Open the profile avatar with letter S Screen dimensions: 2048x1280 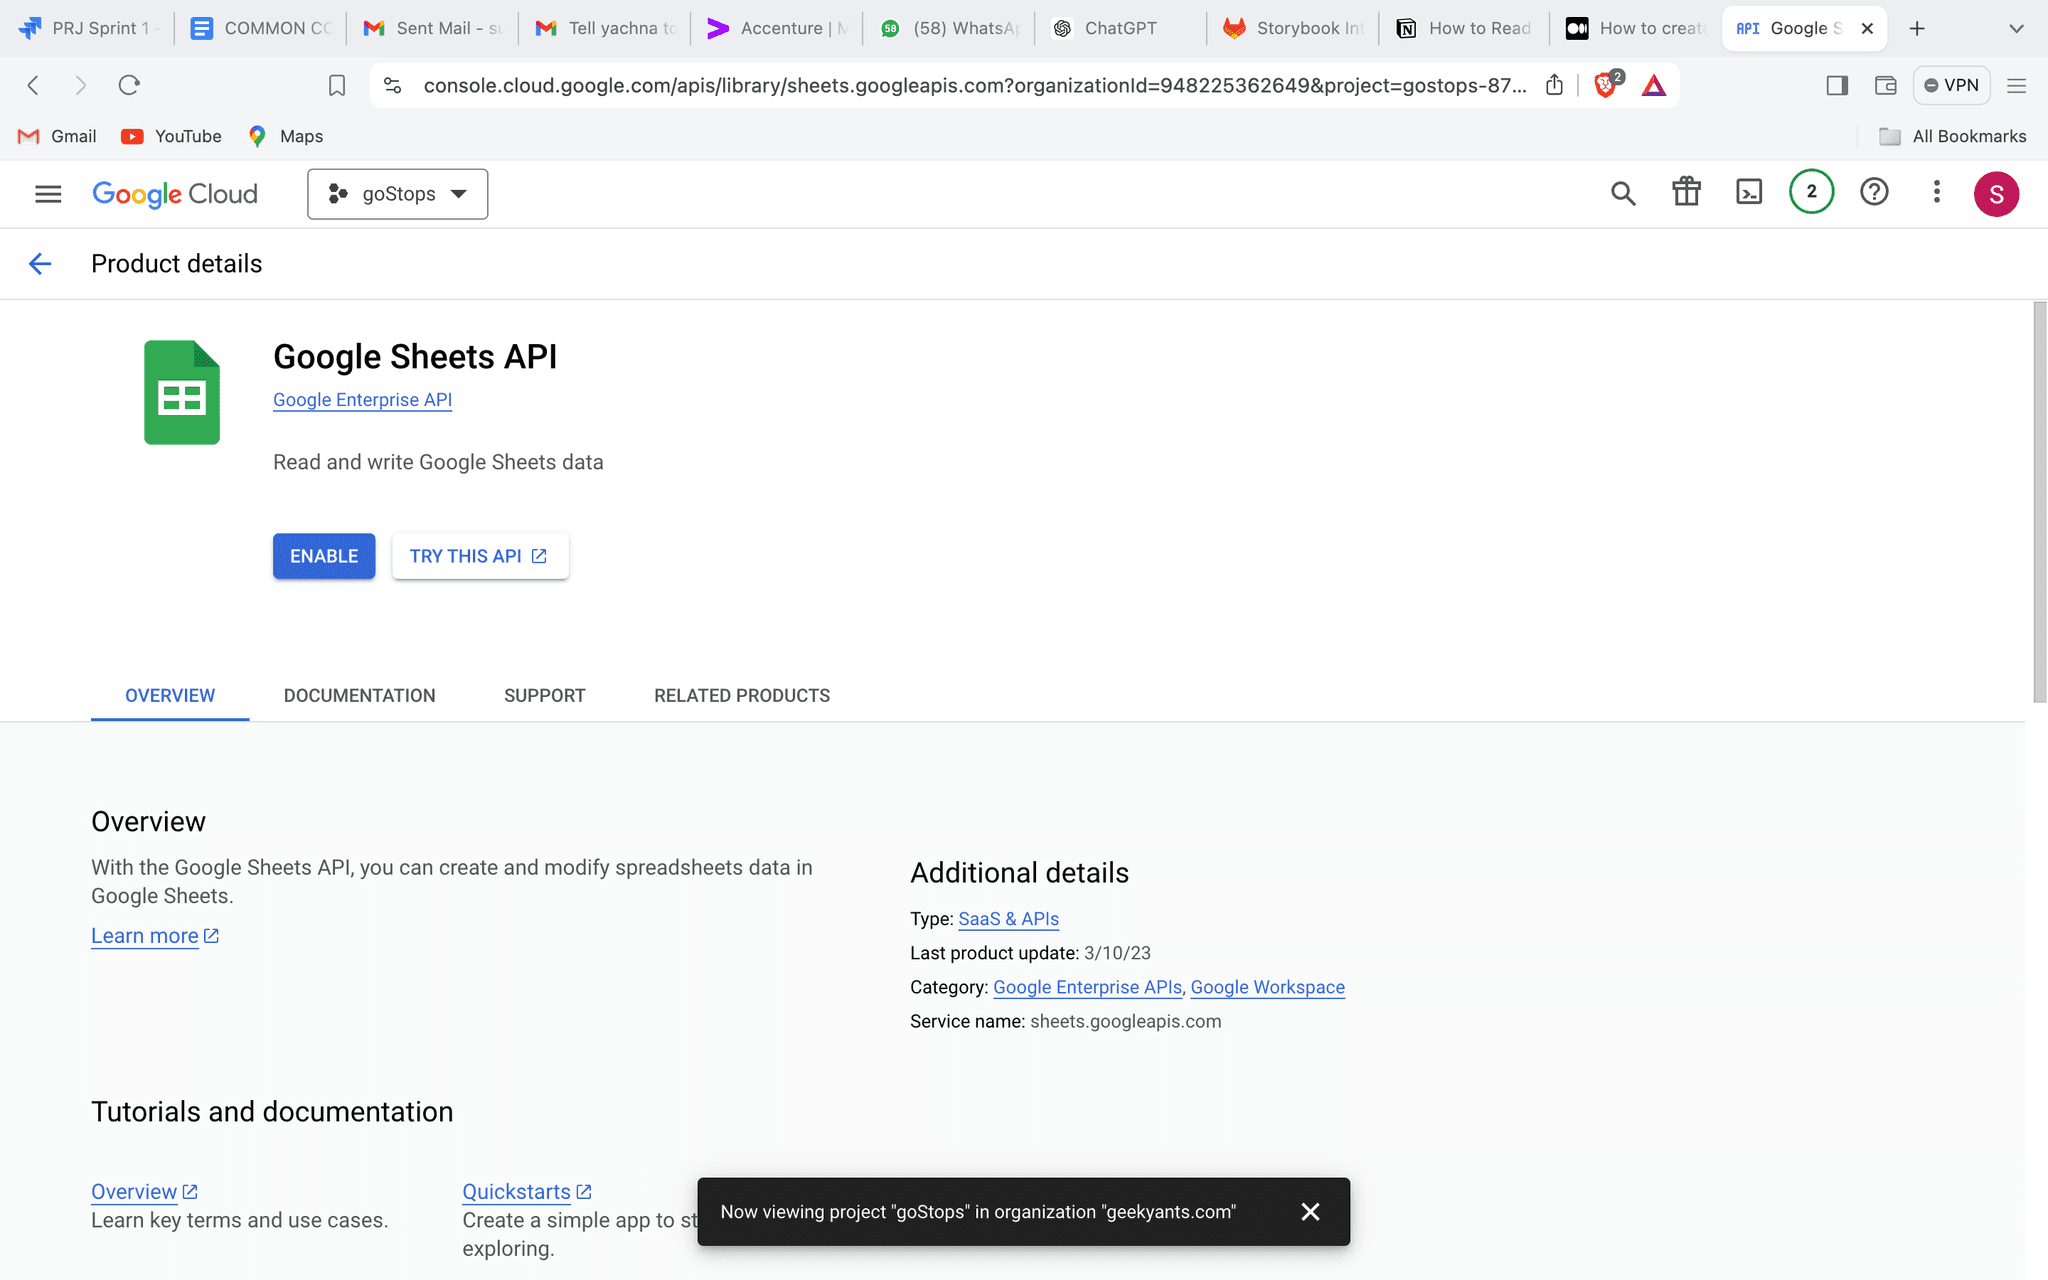click(x=1997, y=193)
